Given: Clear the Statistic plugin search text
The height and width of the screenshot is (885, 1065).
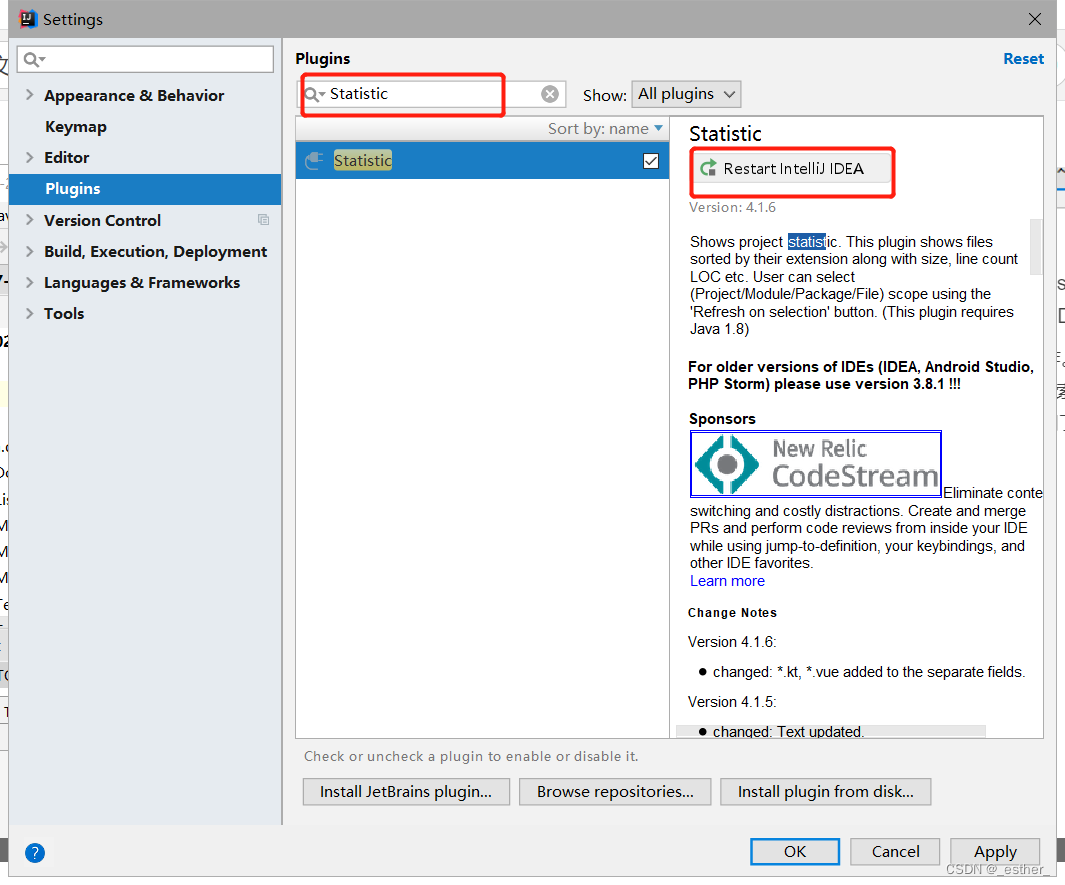Looking at the screenshot, I should click(549, 94).
